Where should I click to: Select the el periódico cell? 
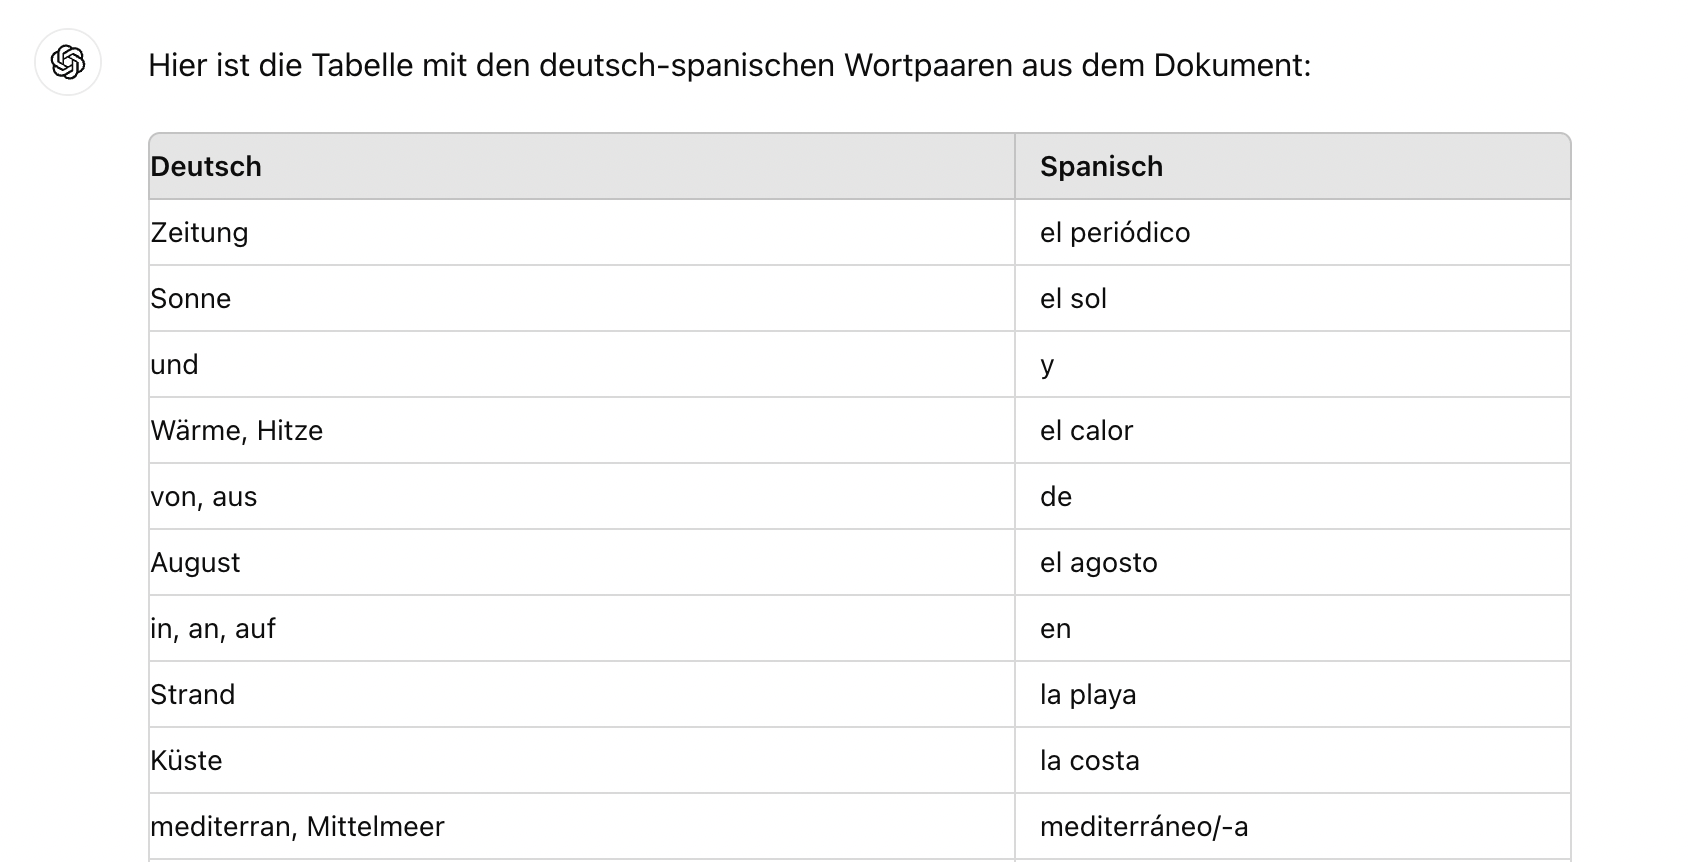tap(1115, 233)
